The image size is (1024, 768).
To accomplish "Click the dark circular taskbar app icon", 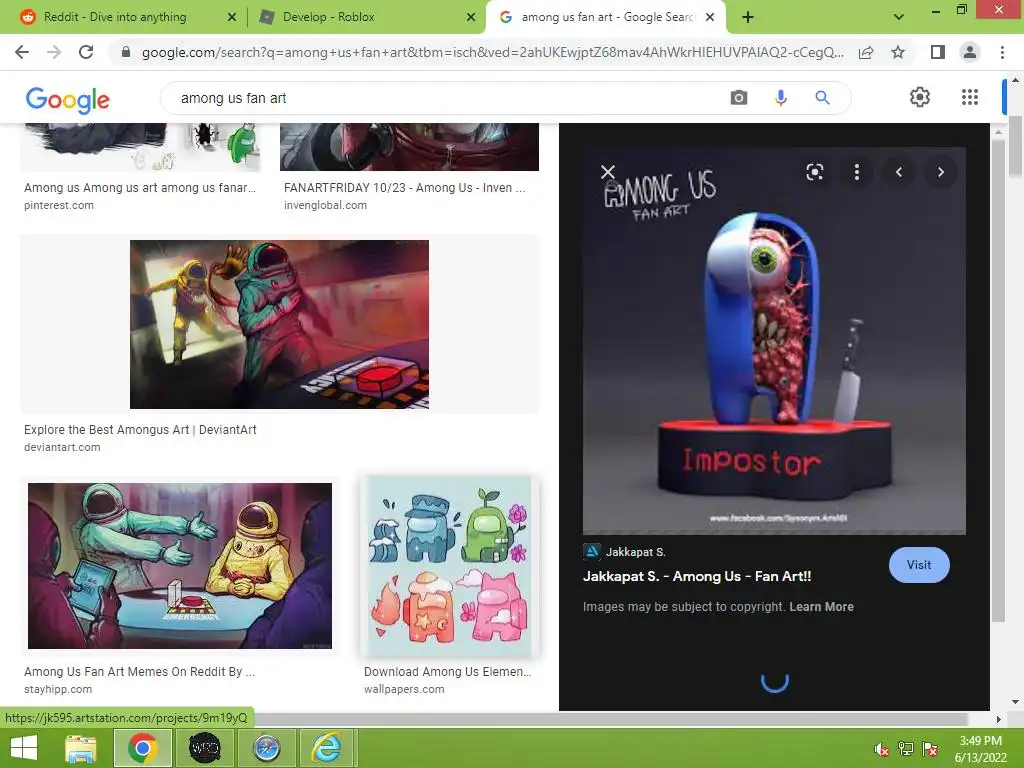I will [x=204, y=748].
